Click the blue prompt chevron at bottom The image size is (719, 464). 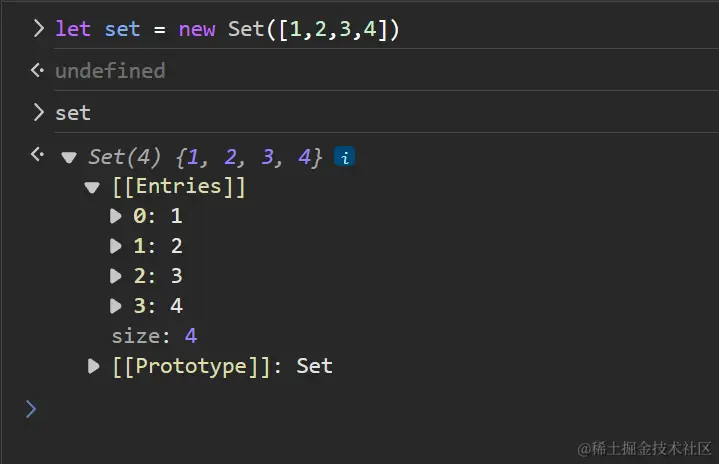[31, 408]
